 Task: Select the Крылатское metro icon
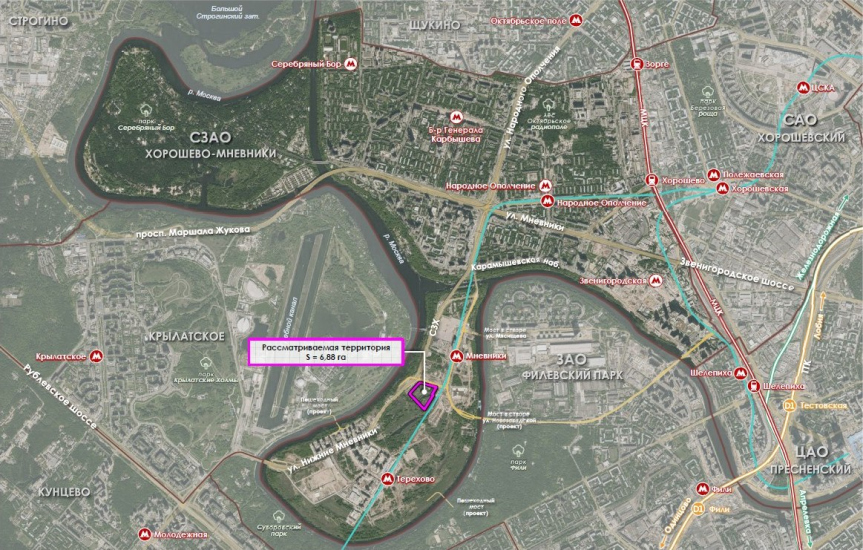coord(97,357)
